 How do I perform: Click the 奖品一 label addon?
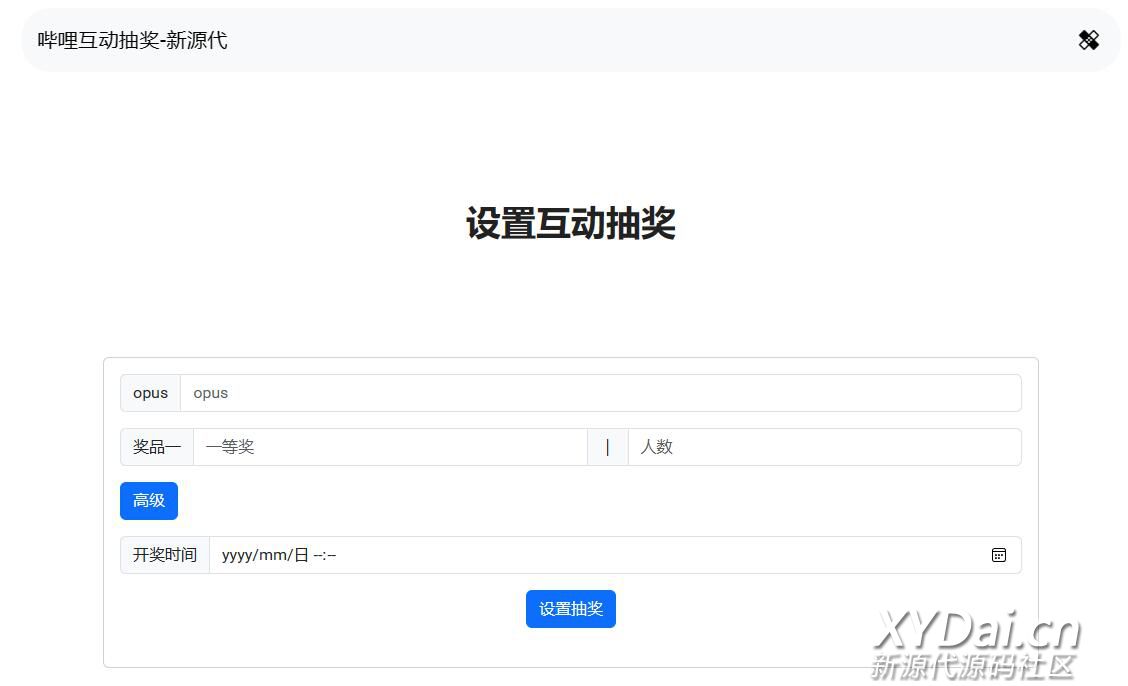coord(157,447)
